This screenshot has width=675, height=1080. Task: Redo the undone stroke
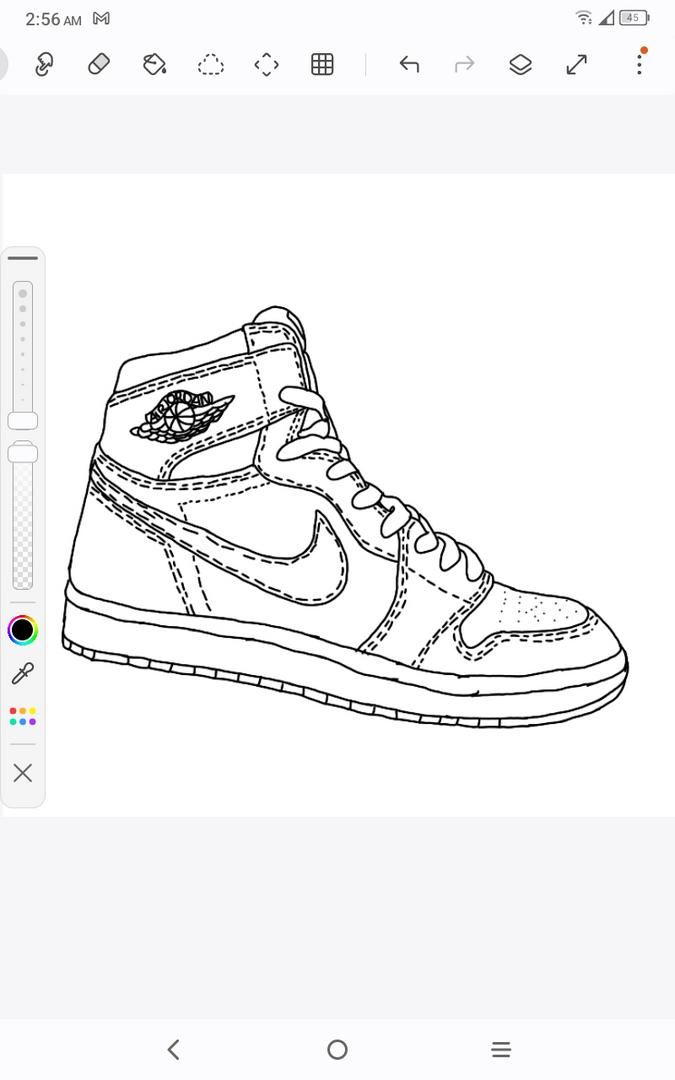[x=465, y=64]
